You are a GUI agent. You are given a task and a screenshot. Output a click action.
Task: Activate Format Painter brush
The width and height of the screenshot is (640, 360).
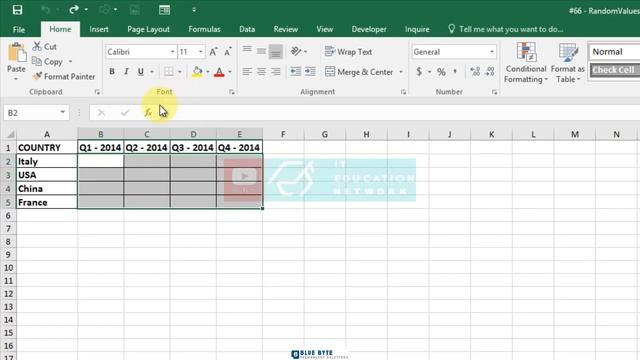[64, 76]
